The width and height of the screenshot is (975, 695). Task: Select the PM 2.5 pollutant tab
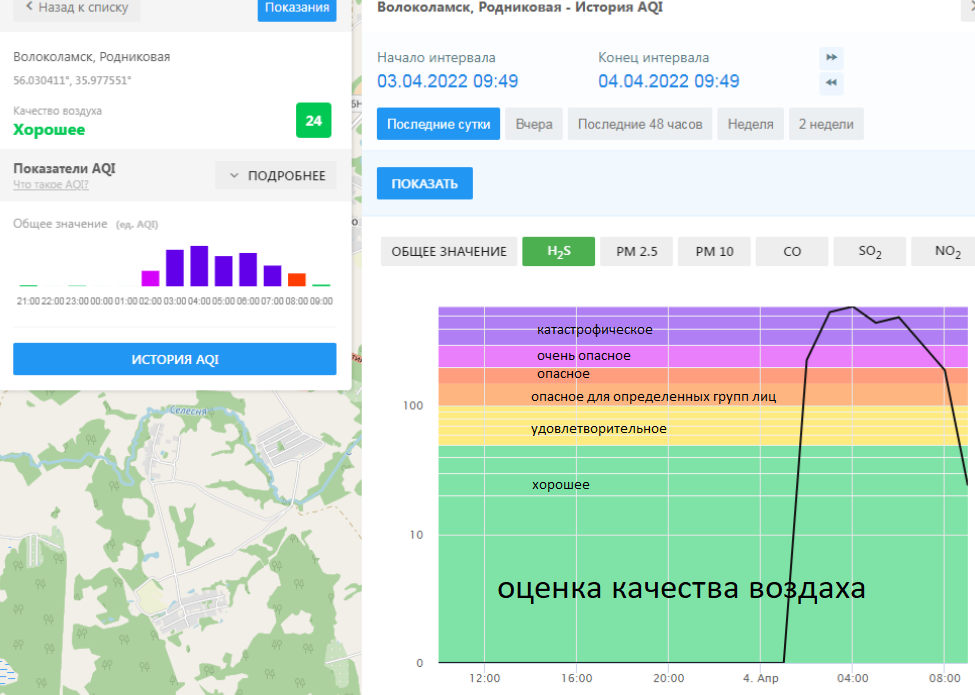[635, 252]
